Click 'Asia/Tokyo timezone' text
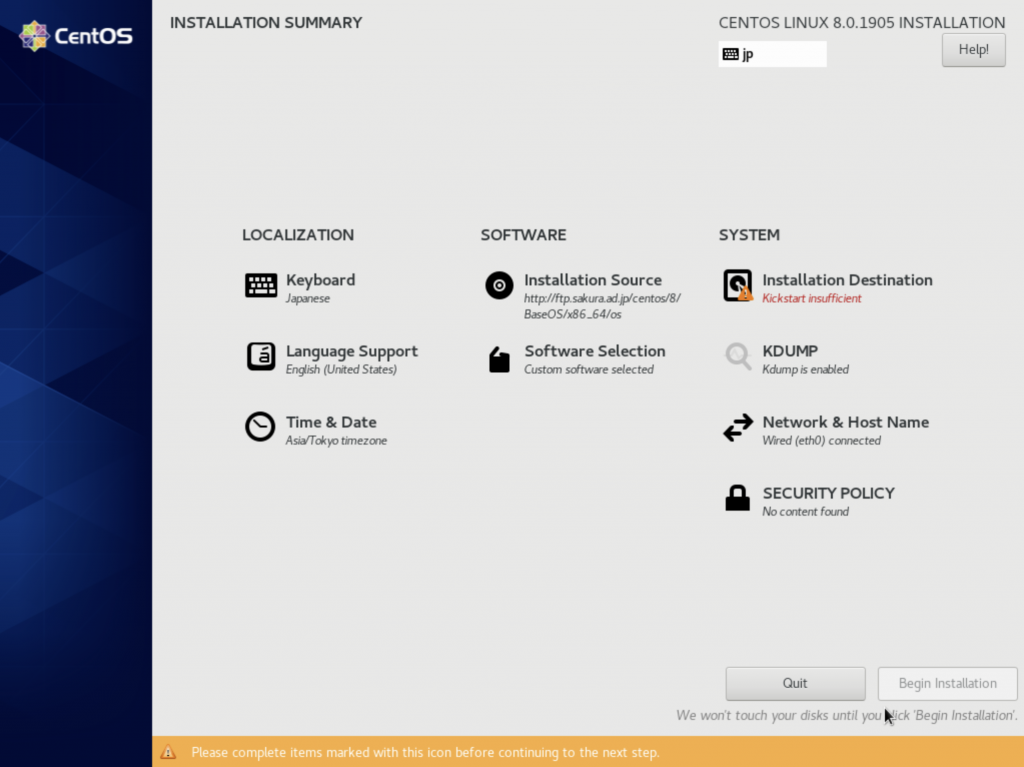Screen dimensions: 1024x767 (x=336, y=441)
